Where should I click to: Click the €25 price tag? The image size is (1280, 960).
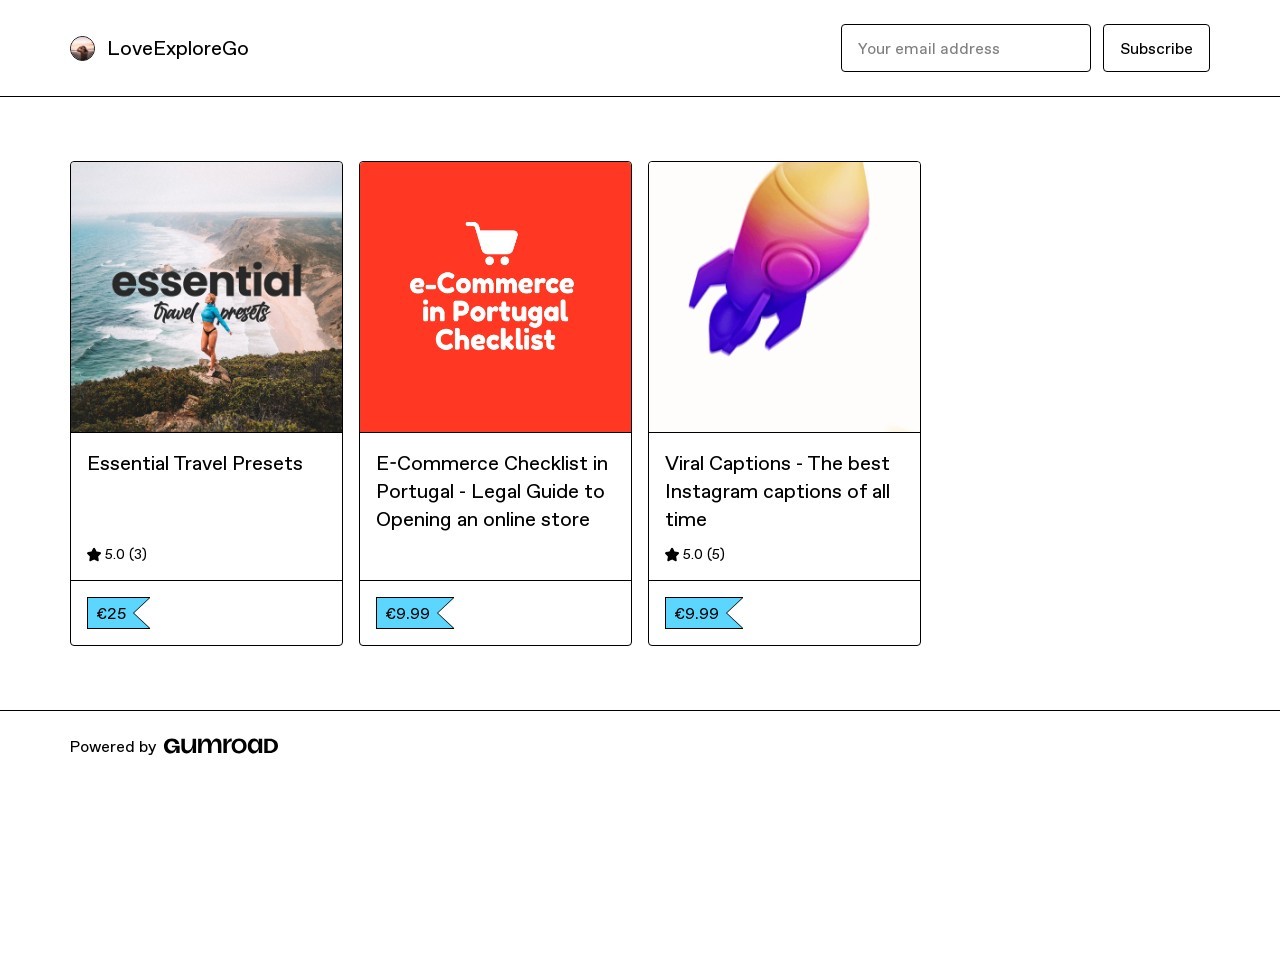(118, 613)
